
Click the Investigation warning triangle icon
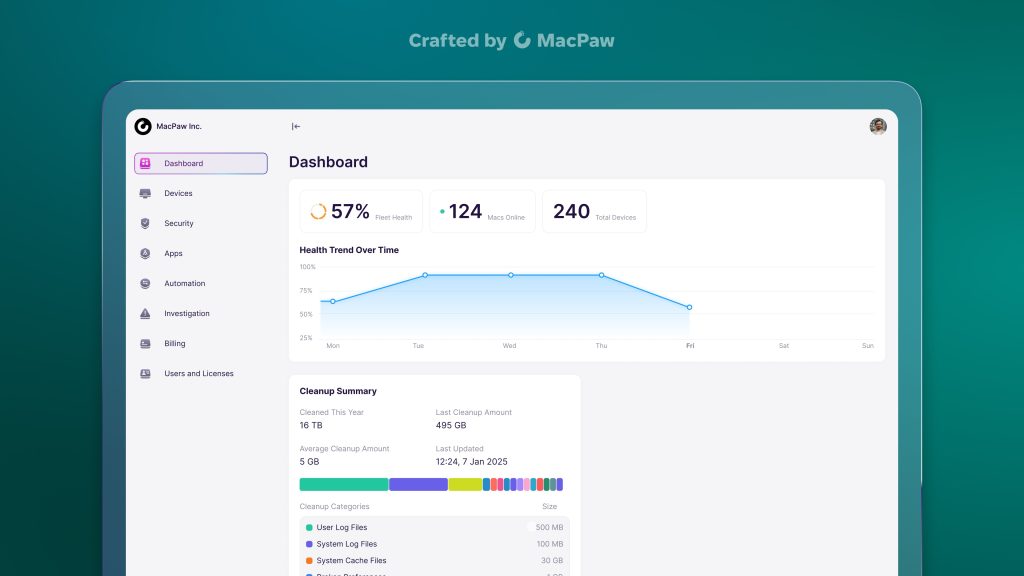click(x=145, y=313)
